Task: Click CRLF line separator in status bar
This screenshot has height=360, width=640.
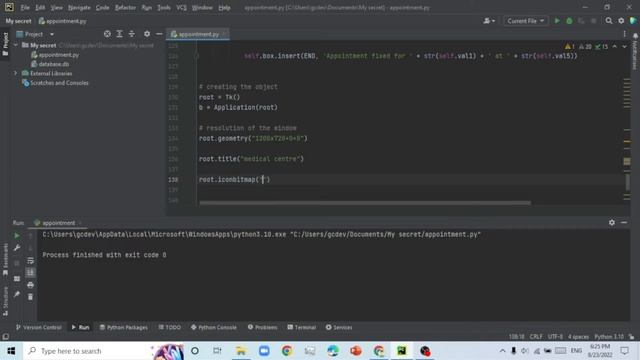Action: coord(536,337)
